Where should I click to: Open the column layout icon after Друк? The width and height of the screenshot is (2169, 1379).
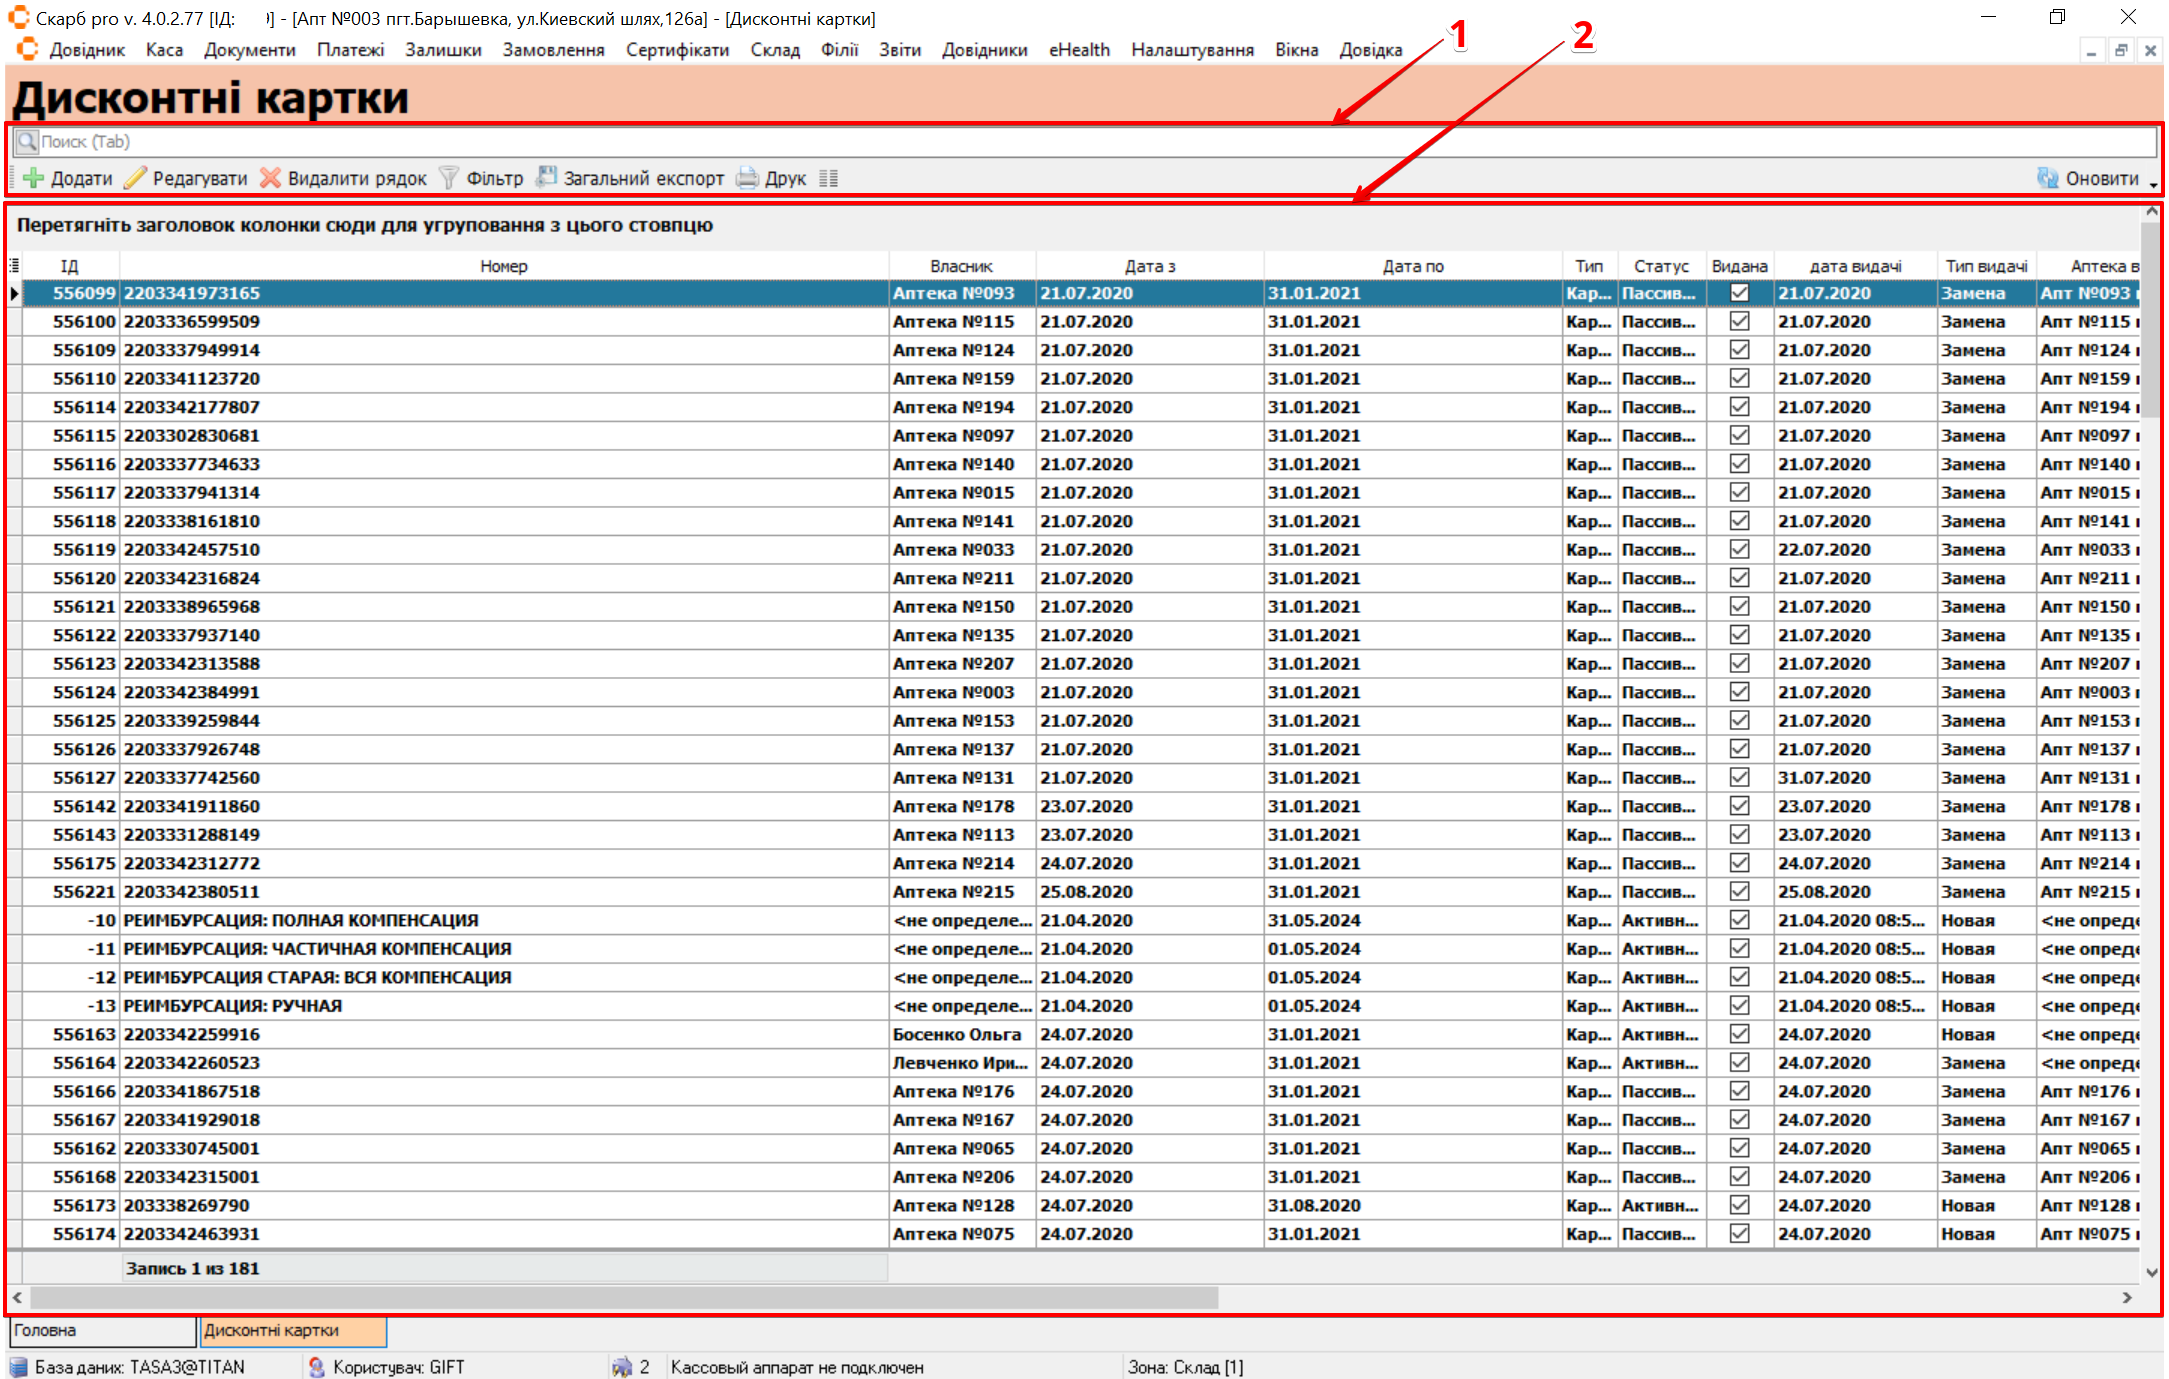click(x=828, y=178)
